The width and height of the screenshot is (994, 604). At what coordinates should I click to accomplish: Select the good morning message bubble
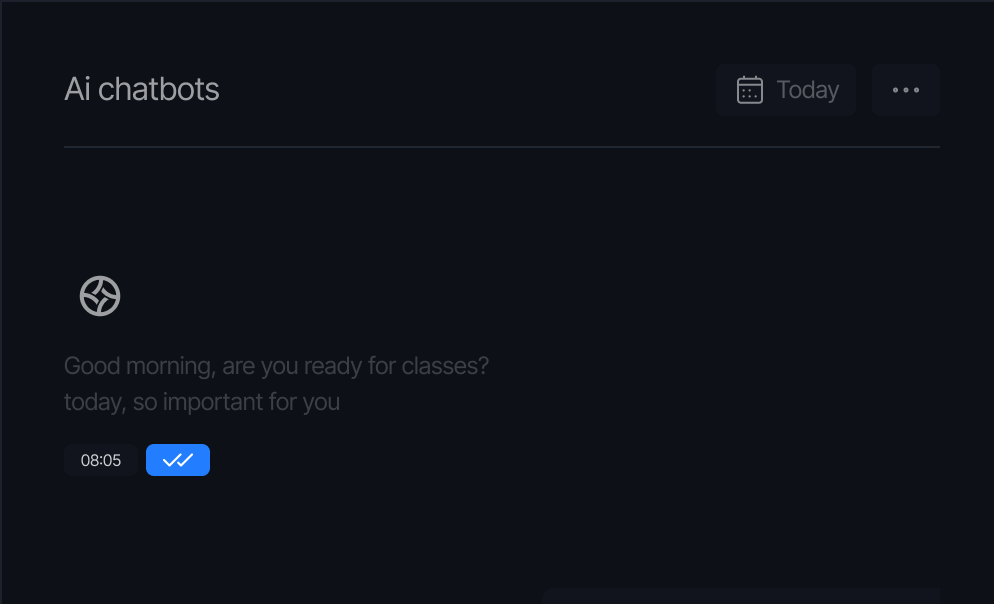tap(276, 383)
